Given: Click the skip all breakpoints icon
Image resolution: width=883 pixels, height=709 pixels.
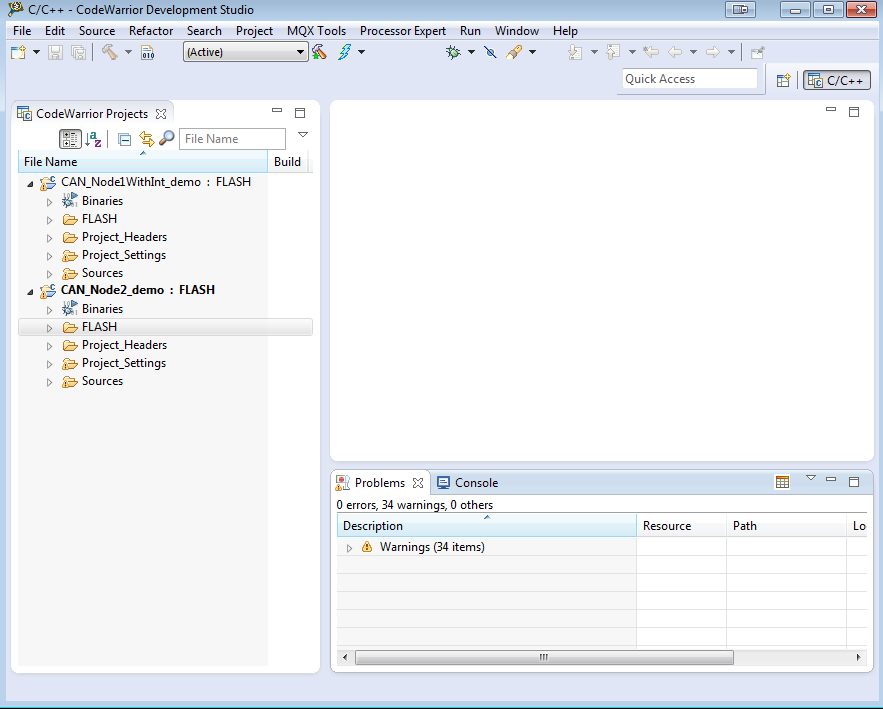Looking at the screenshot, I should pyautogui.click(x=490, y=52).
